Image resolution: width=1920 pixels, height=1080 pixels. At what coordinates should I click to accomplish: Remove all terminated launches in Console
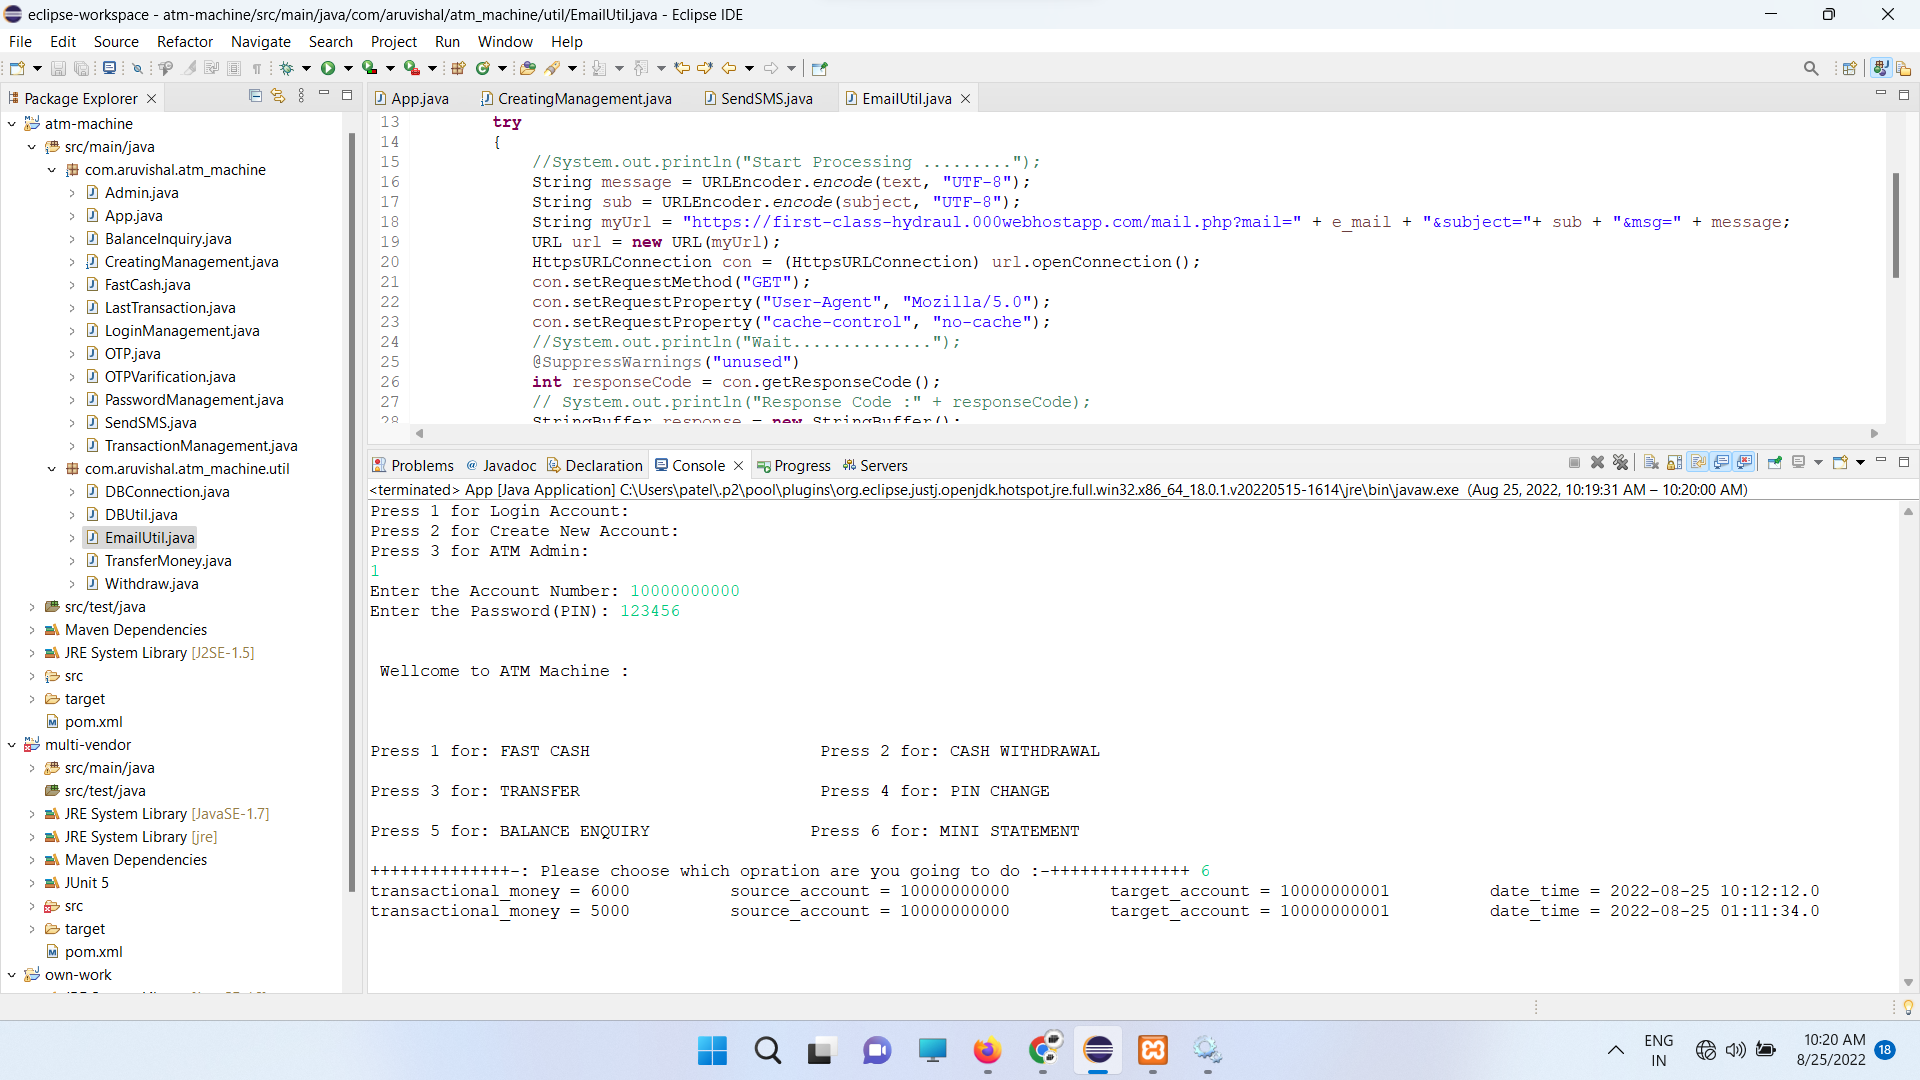[x=1621, y=463]
